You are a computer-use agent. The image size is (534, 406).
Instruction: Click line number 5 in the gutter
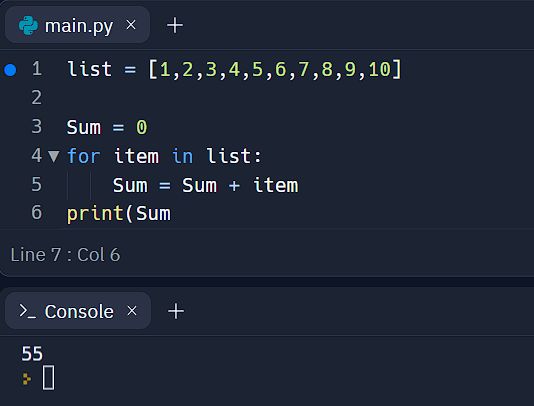(x=36, y=185)
